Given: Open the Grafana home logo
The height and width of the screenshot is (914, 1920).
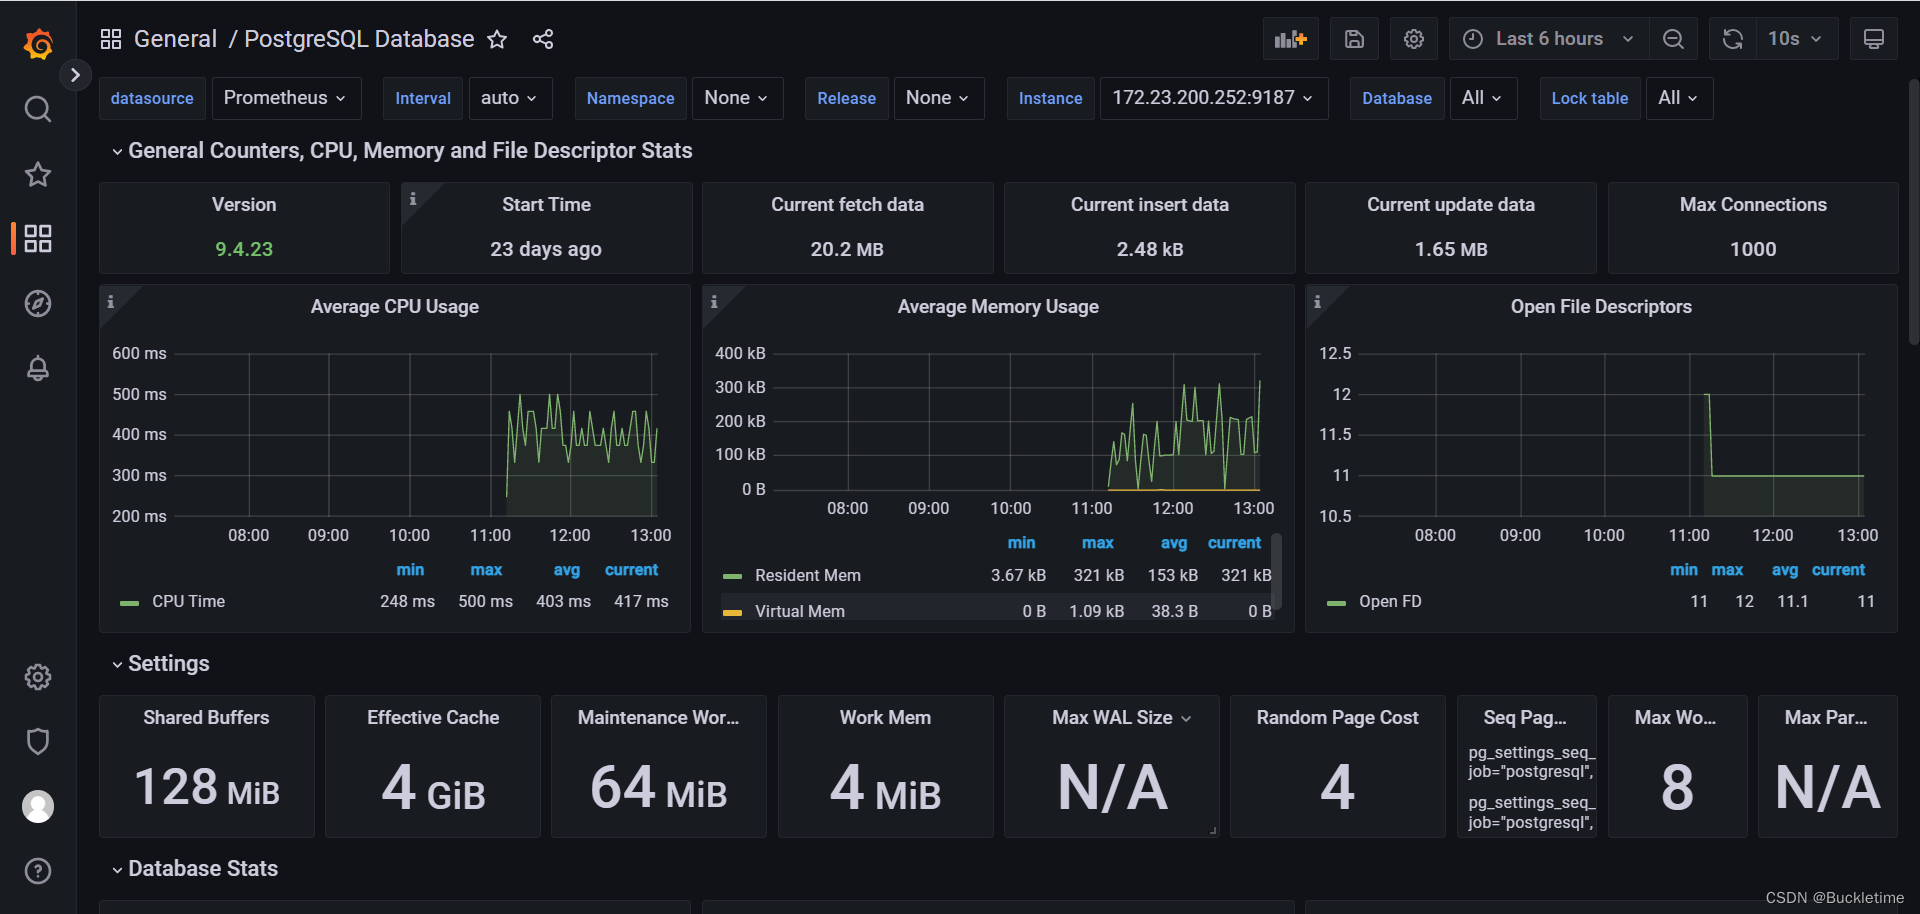Looking at the screenshot, I should (x=38, y=43).
